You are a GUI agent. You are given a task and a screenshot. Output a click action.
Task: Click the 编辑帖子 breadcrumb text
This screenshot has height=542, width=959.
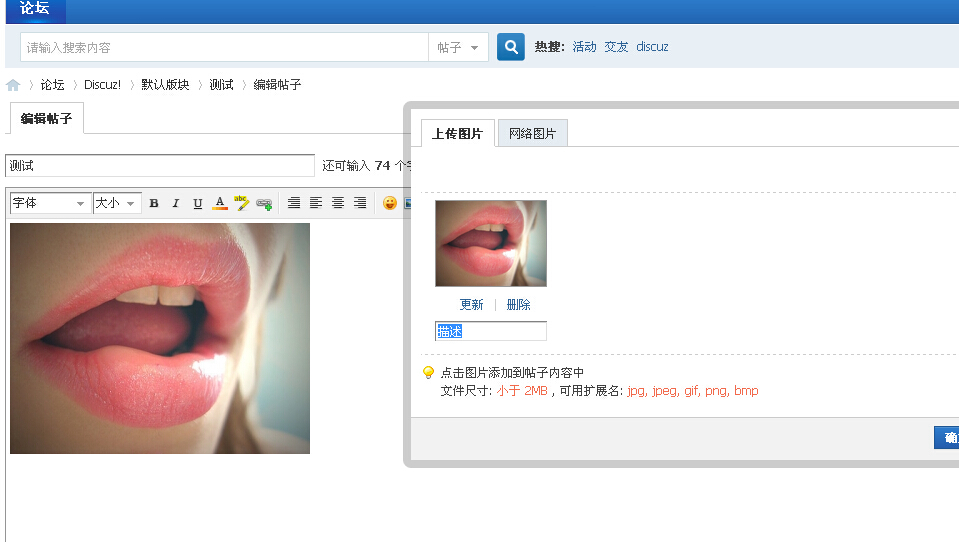278,85
